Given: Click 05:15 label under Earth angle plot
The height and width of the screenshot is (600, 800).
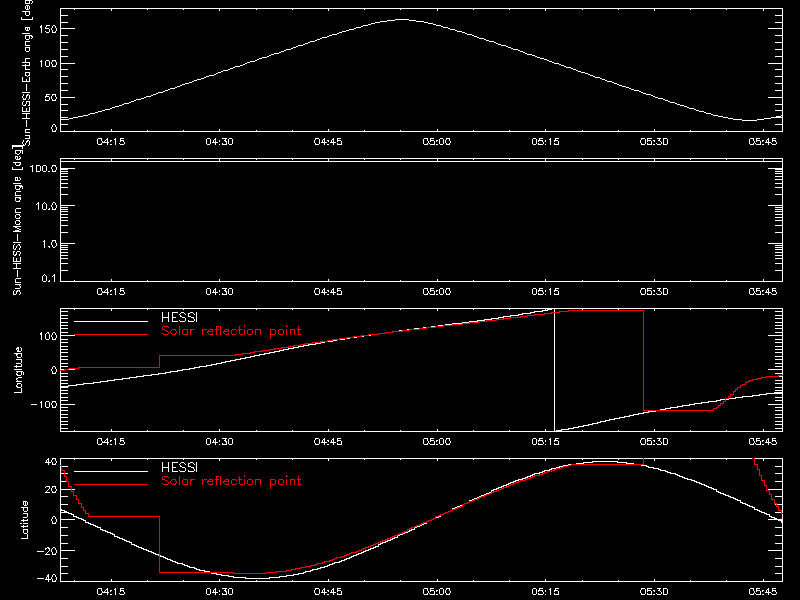Looking at the screenshot, I should (x=545, y=142).
